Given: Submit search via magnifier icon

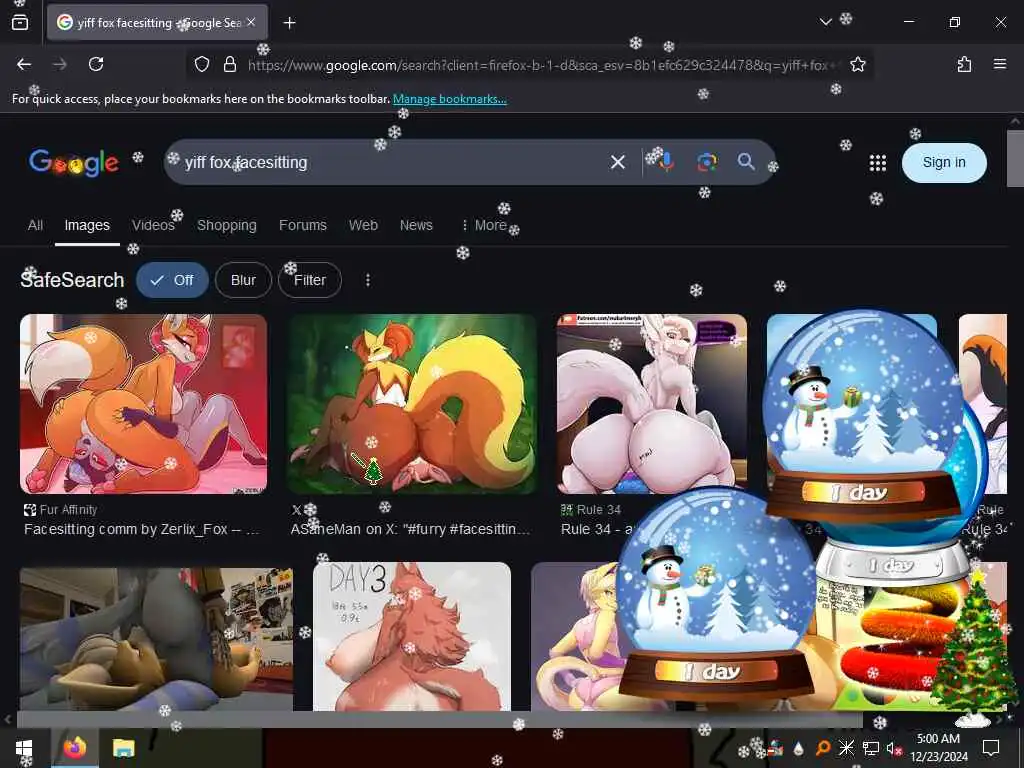Looking at the screenshot, I should [x=746, y=161].
